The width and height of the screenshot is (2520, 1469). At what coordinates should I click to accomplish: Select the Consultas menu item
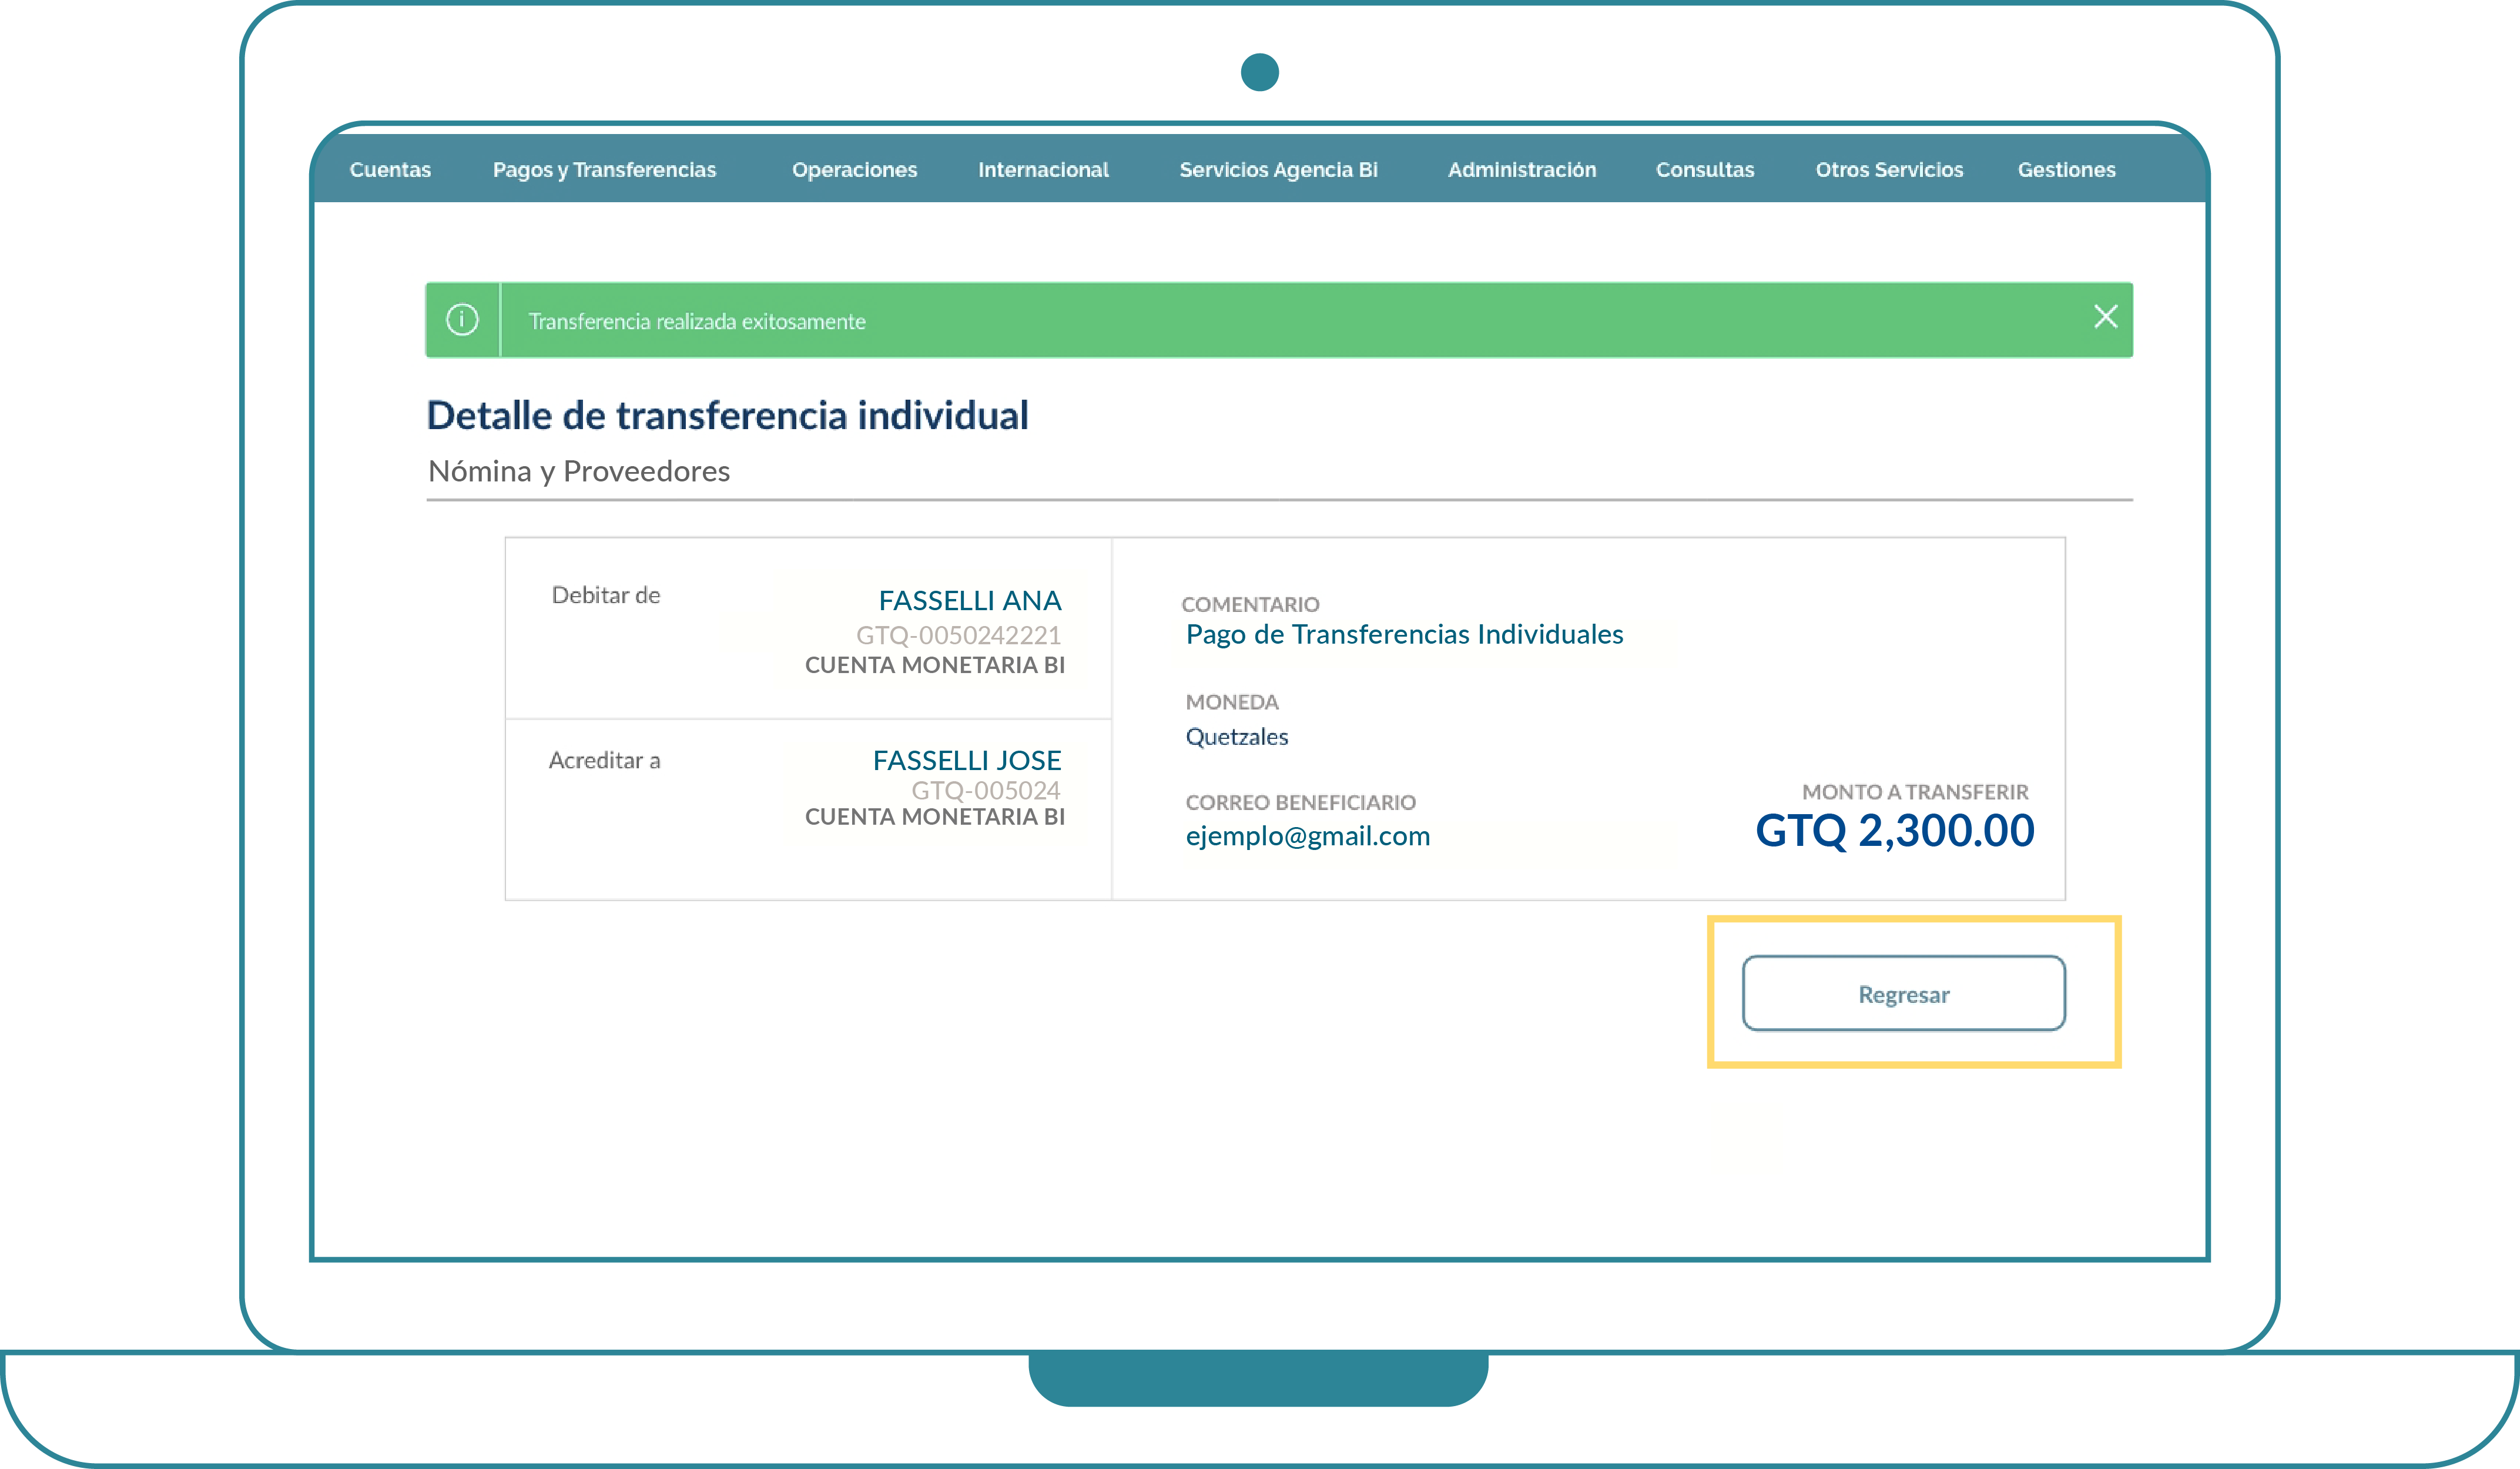(x=1704, y=170)
